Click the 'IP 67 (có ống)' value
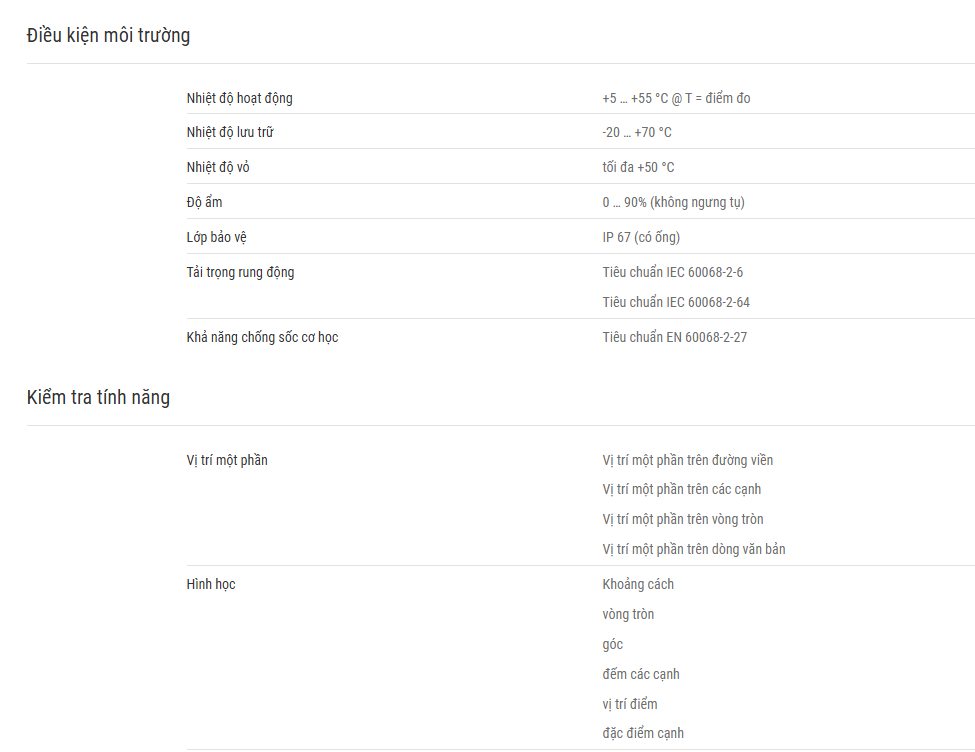 point(641,237)
